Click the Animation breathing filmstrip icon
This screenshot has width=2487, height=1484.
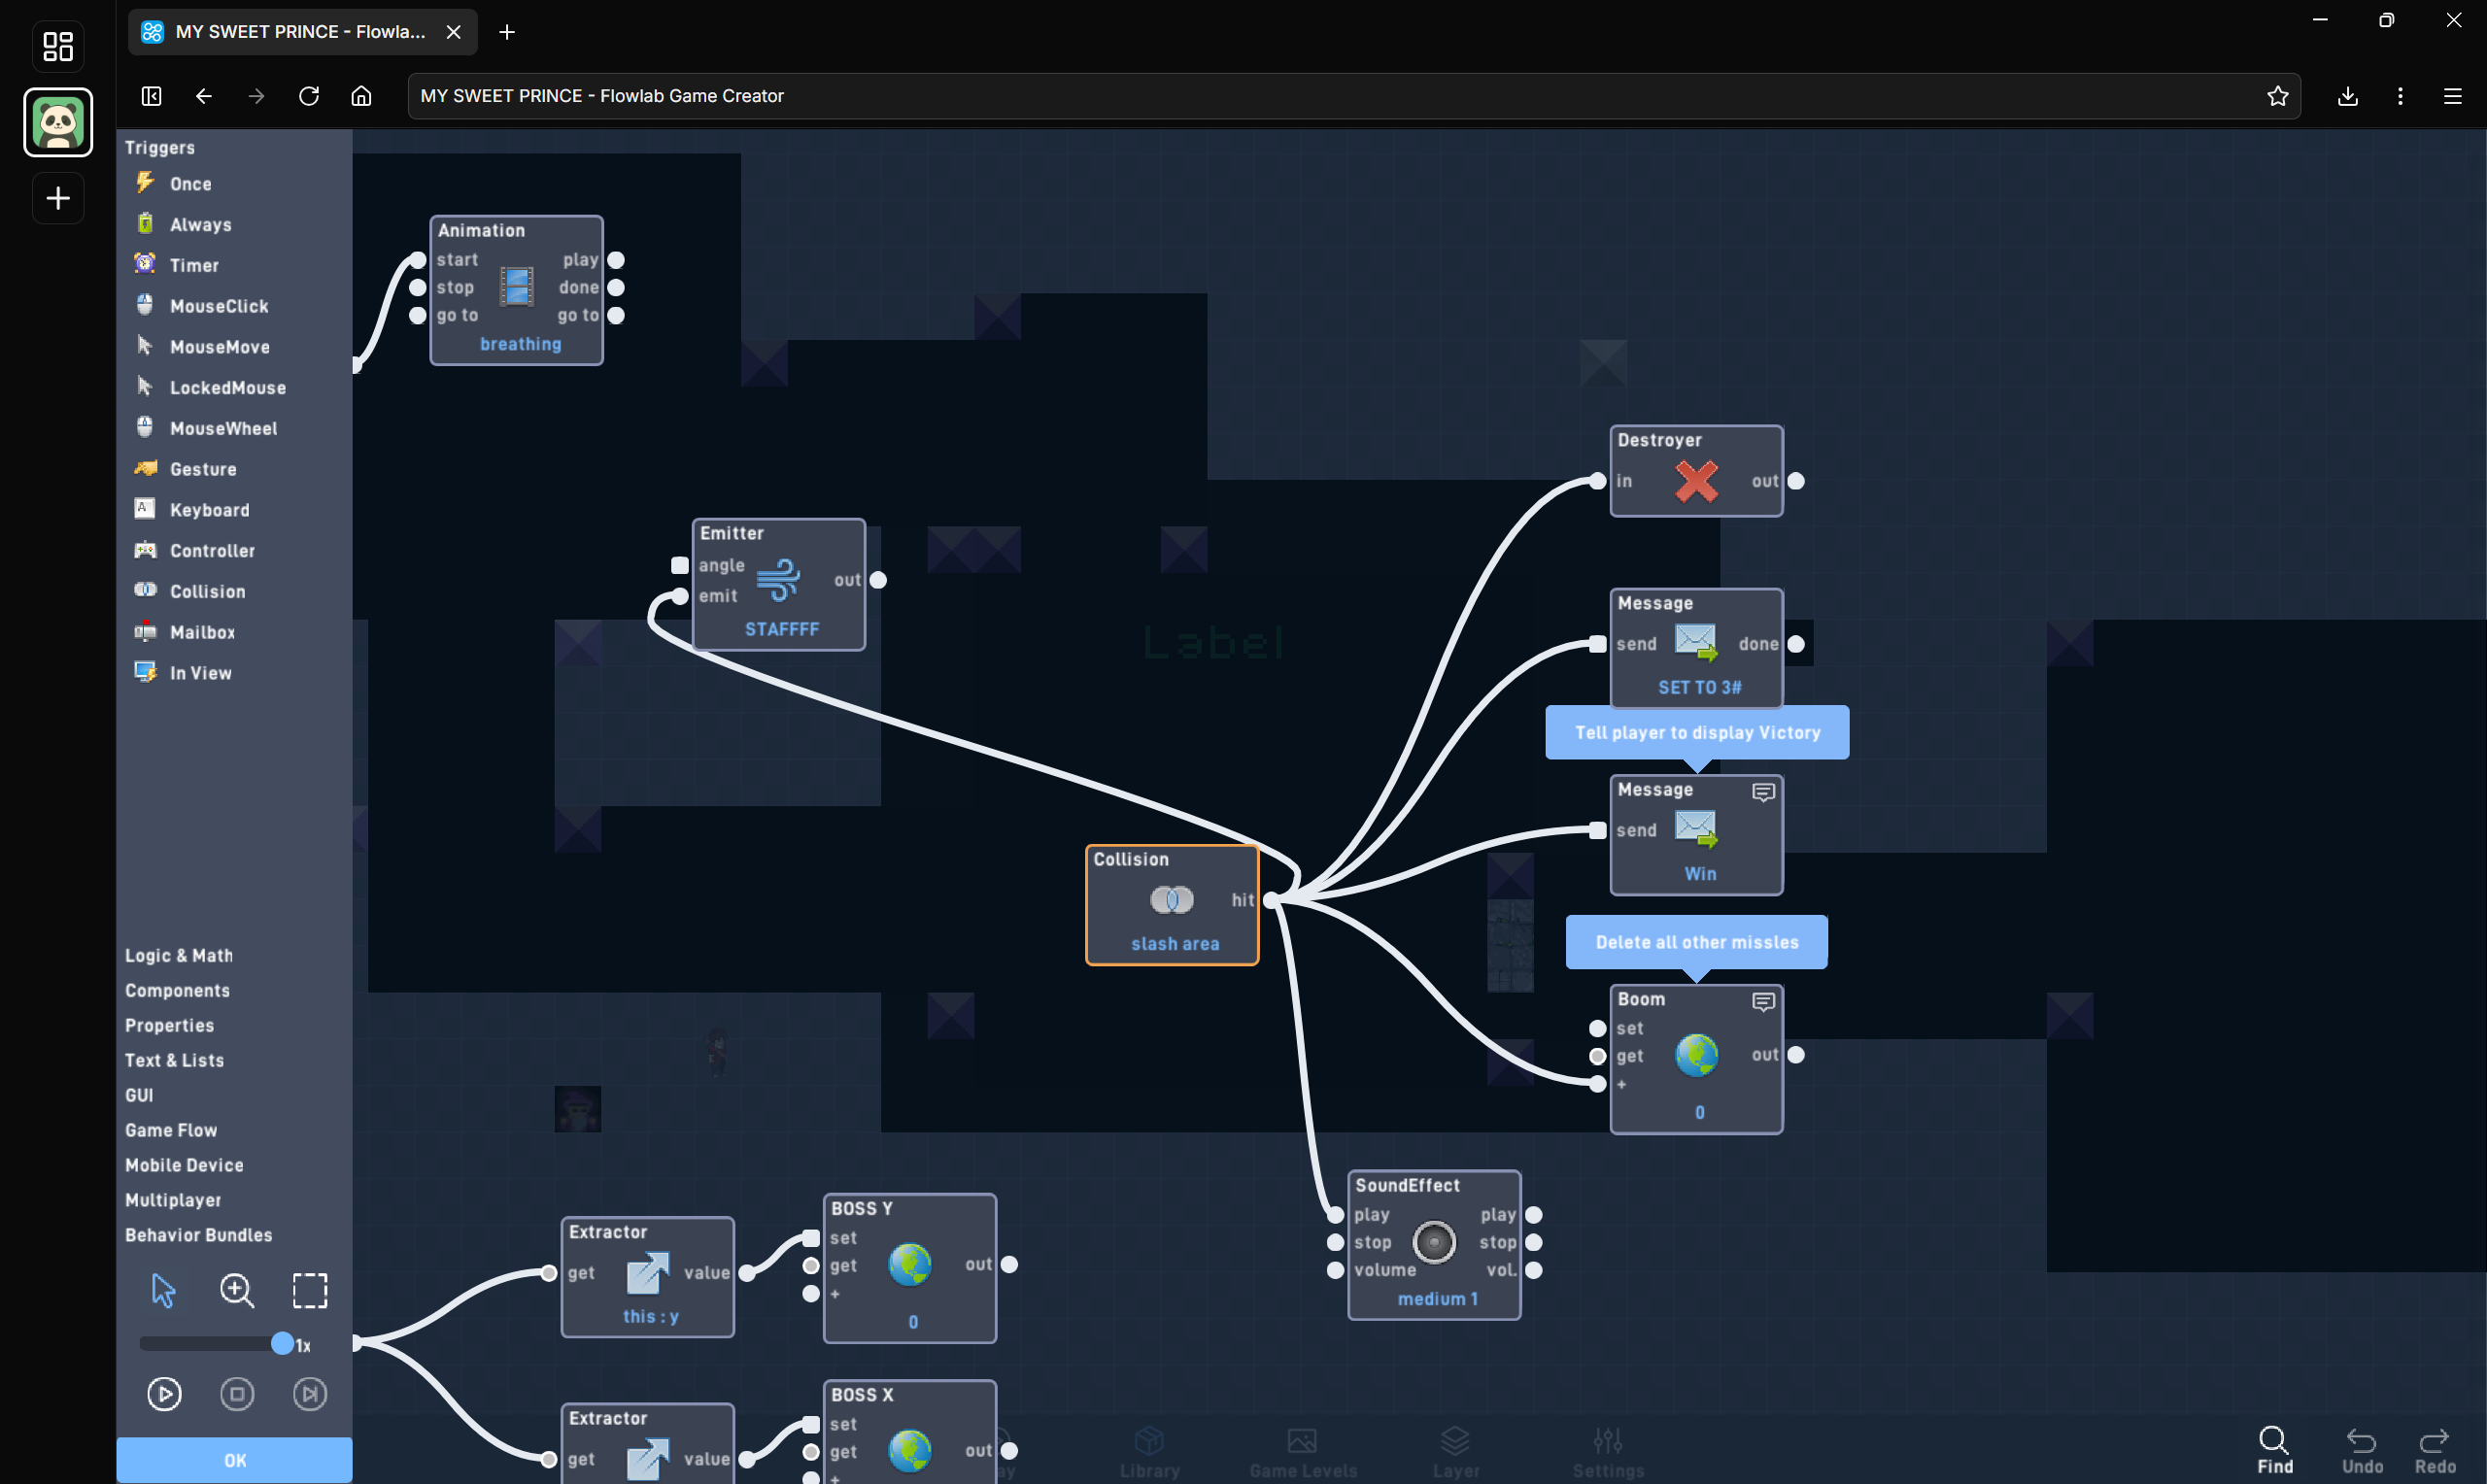[x=516, y=287]
